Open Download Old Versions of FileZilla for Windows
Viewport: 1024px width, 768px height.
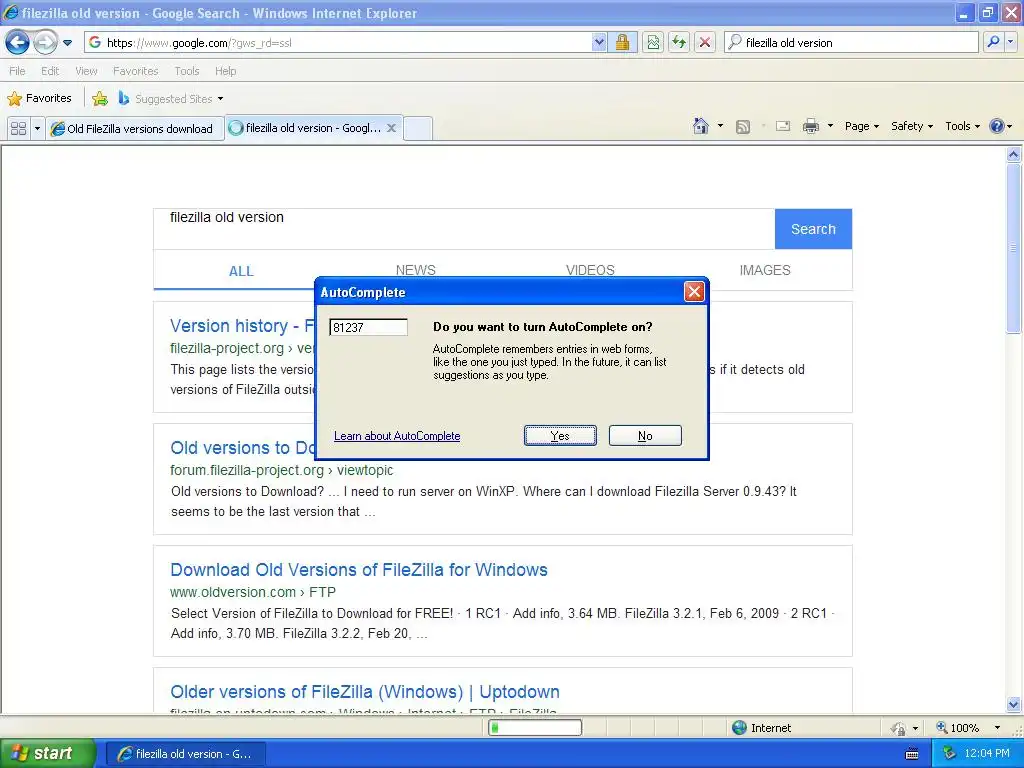359,569
